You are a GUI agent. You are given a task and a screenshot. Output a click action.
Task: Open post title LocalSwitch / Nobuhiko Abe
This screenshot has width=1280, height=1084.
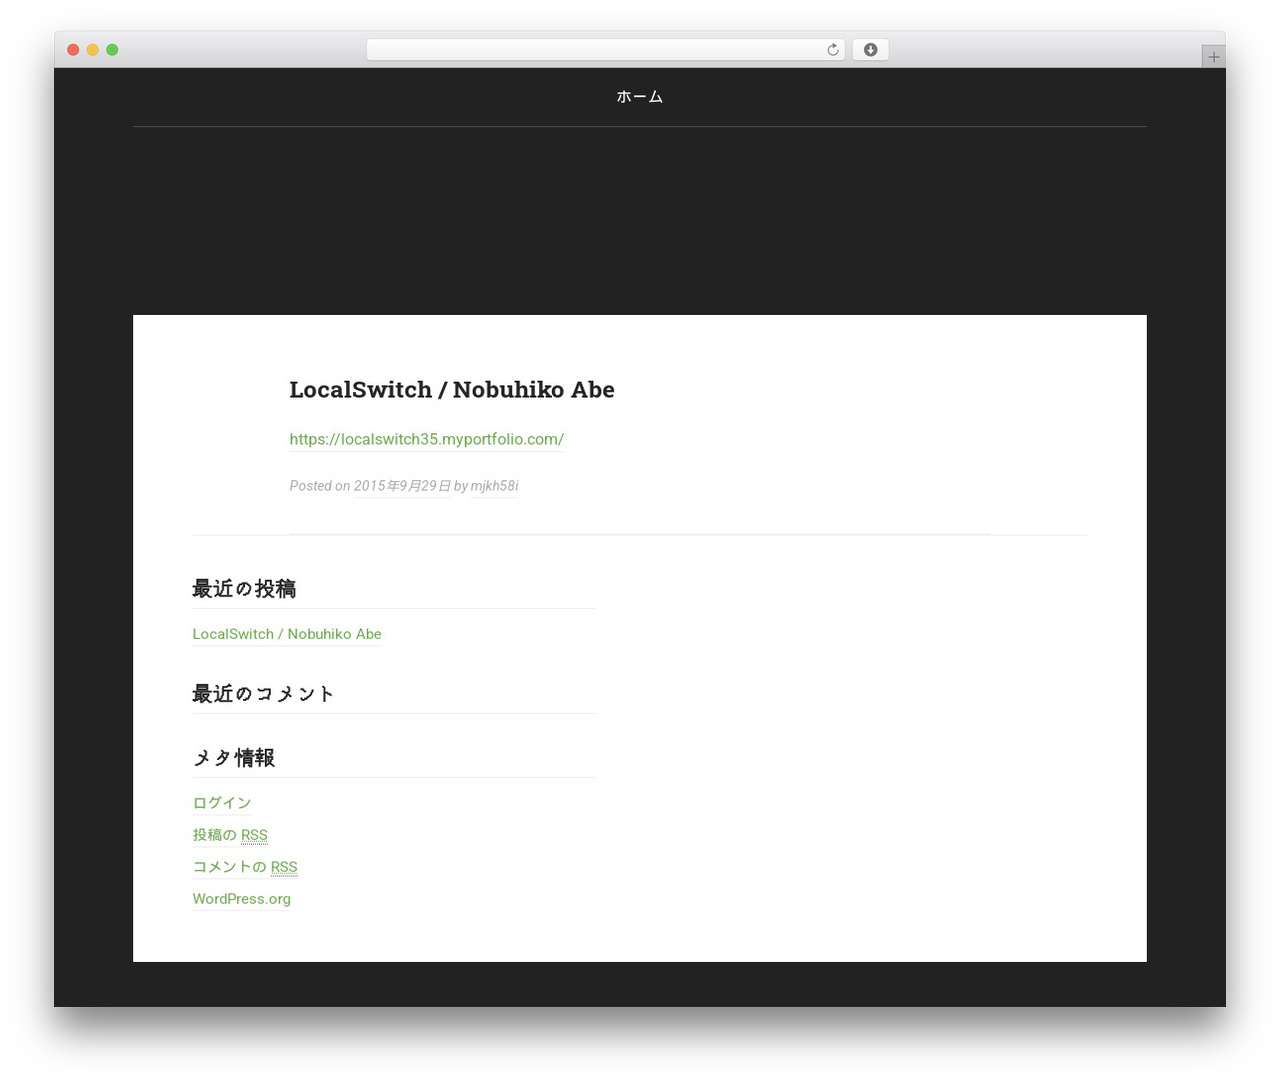tap(452, 390)
